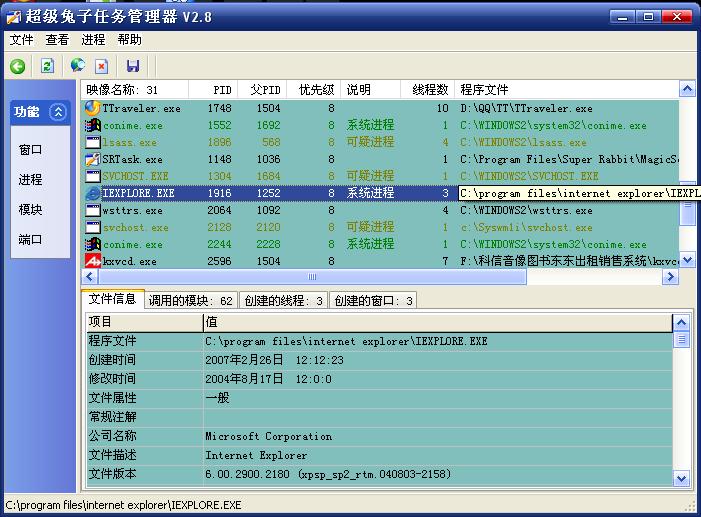Screen dimensions: 701x517
Task: Click process list scroll down arrow
Action: 687,260
